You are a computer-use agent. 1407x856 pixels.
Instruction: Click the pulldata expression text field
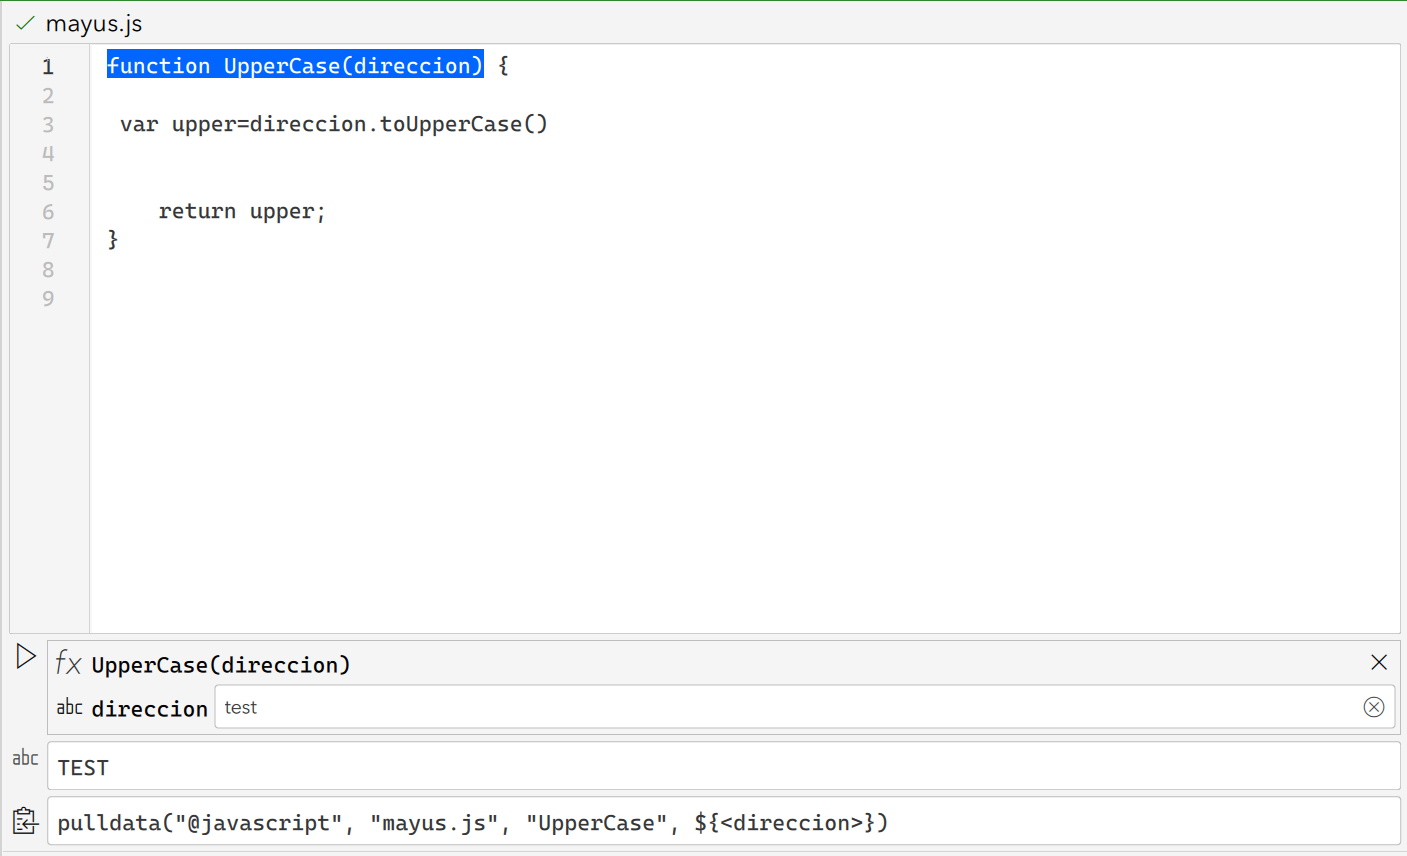point(720,822)
